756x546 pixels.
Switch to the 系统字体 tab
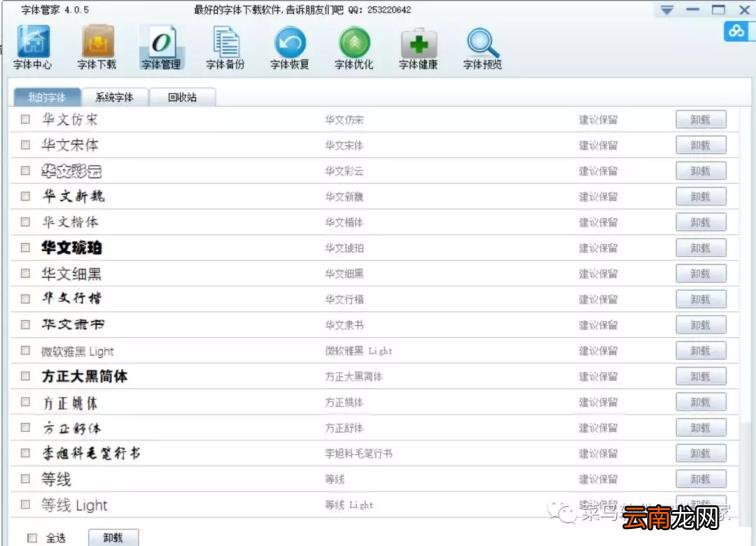pyautogui.click(x=114, y=97)
